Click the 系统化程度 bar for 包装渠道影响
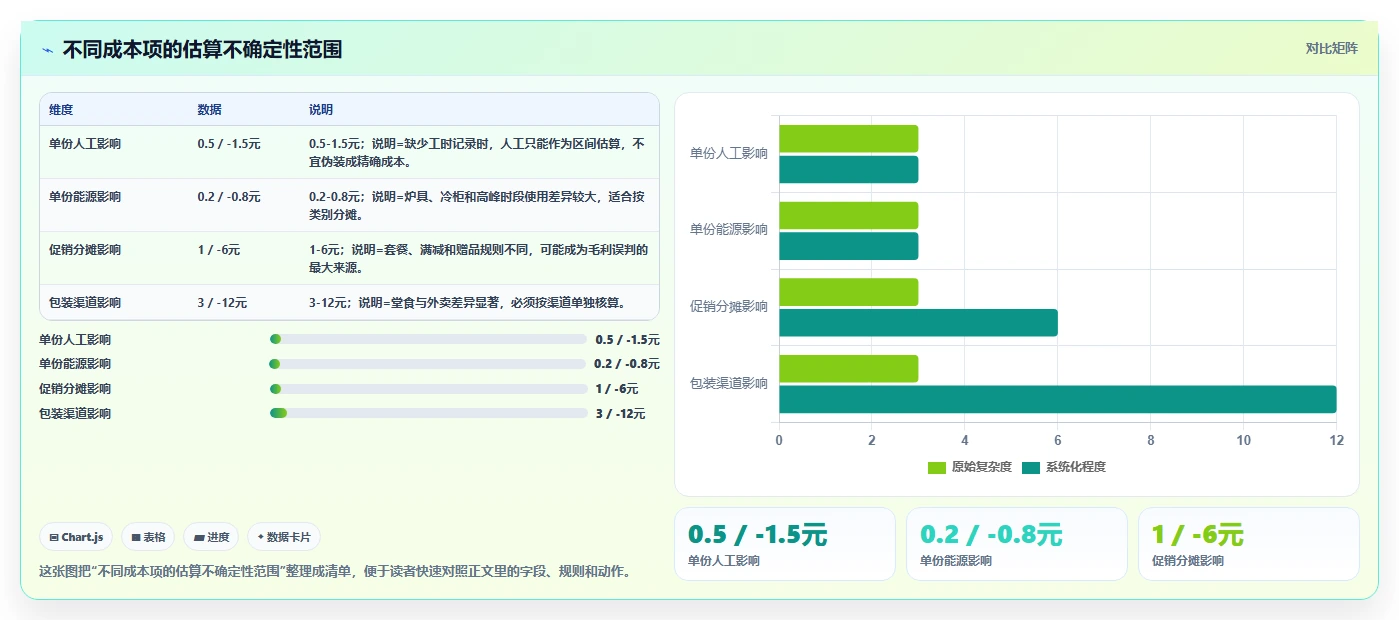The image size is (1399, 620). 1058,399
